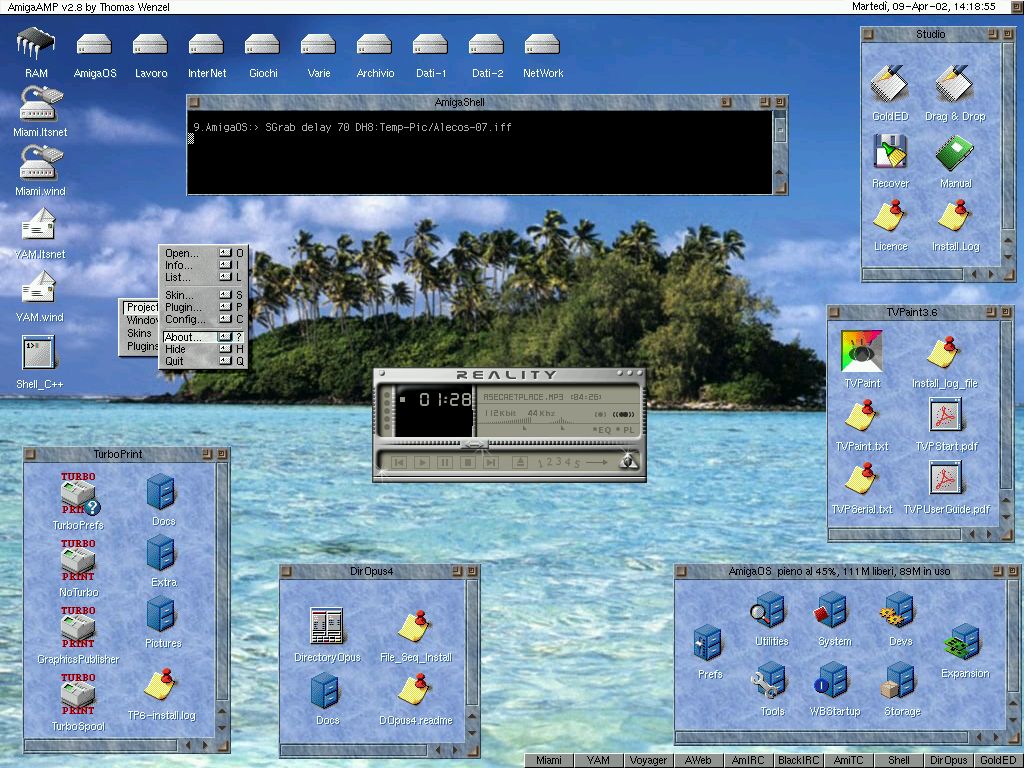The width and height of the screenshot is (1024, 768).
Task: Launch GoldED from the Studio window
Action: point(889,86)
